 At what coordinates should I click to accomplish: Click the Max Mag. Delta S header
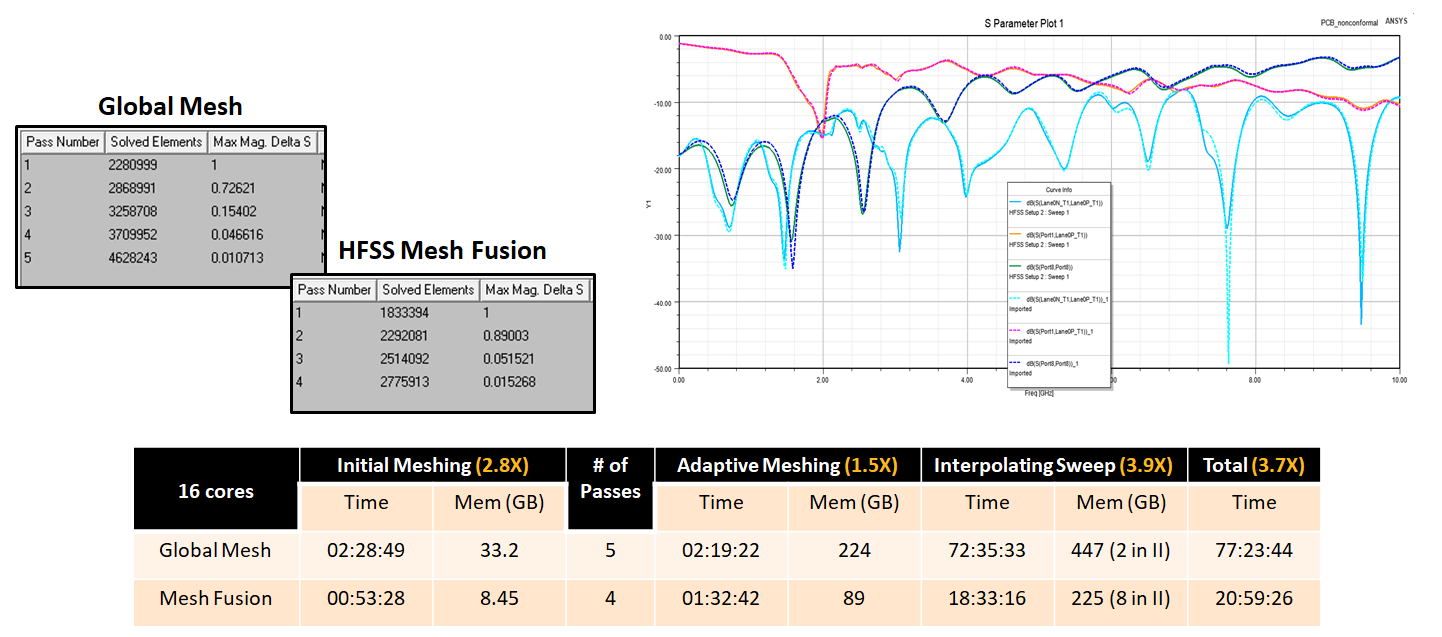262,141
